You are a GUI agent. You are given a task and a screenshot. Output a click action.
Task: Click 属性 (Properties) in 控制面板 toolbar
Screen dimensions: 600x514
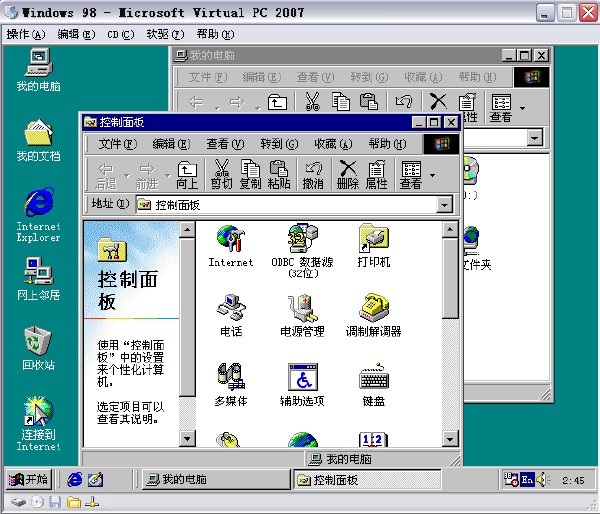pos(377,175)
